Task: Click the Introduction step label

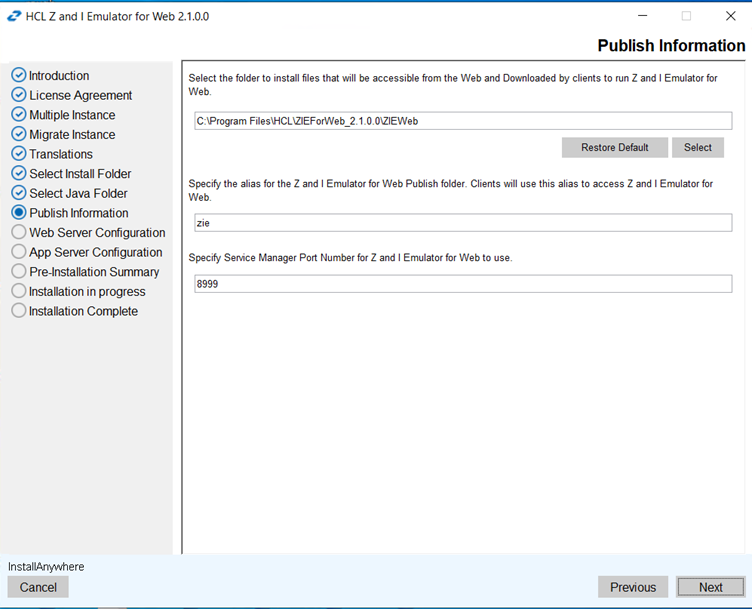Action: pos(59,76)
